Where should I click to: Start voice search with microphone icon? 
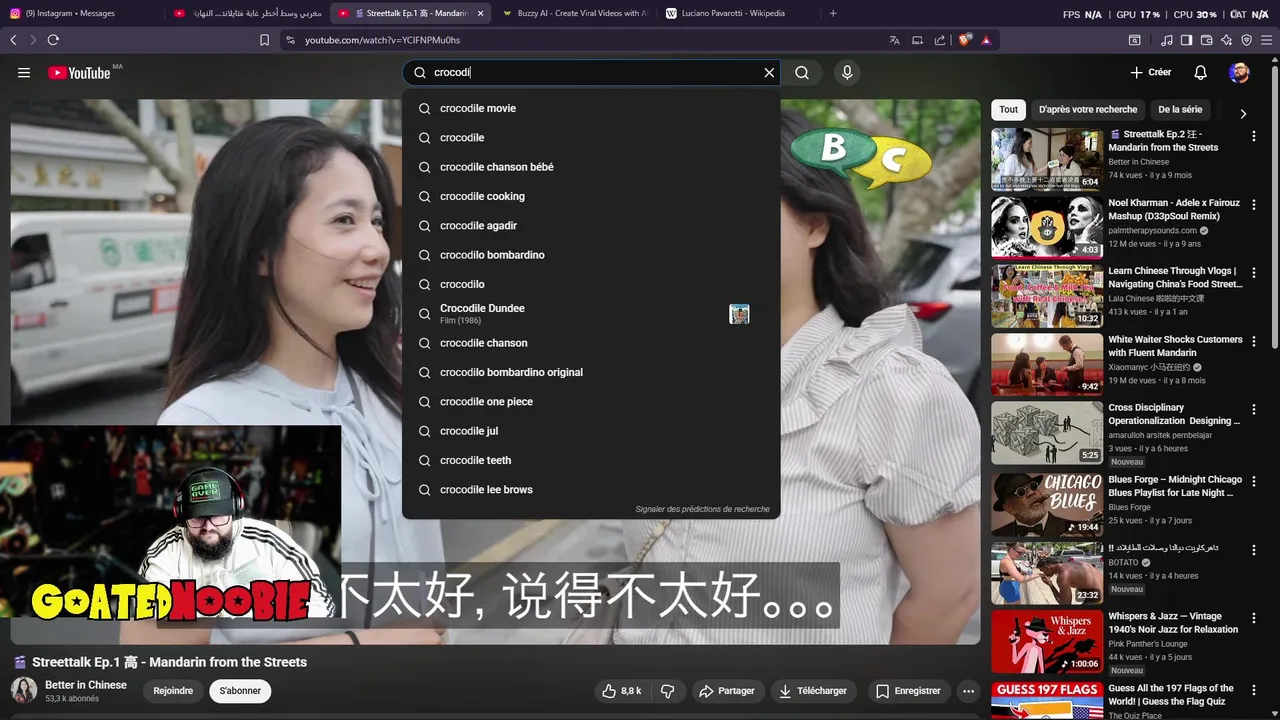(847, 73)
